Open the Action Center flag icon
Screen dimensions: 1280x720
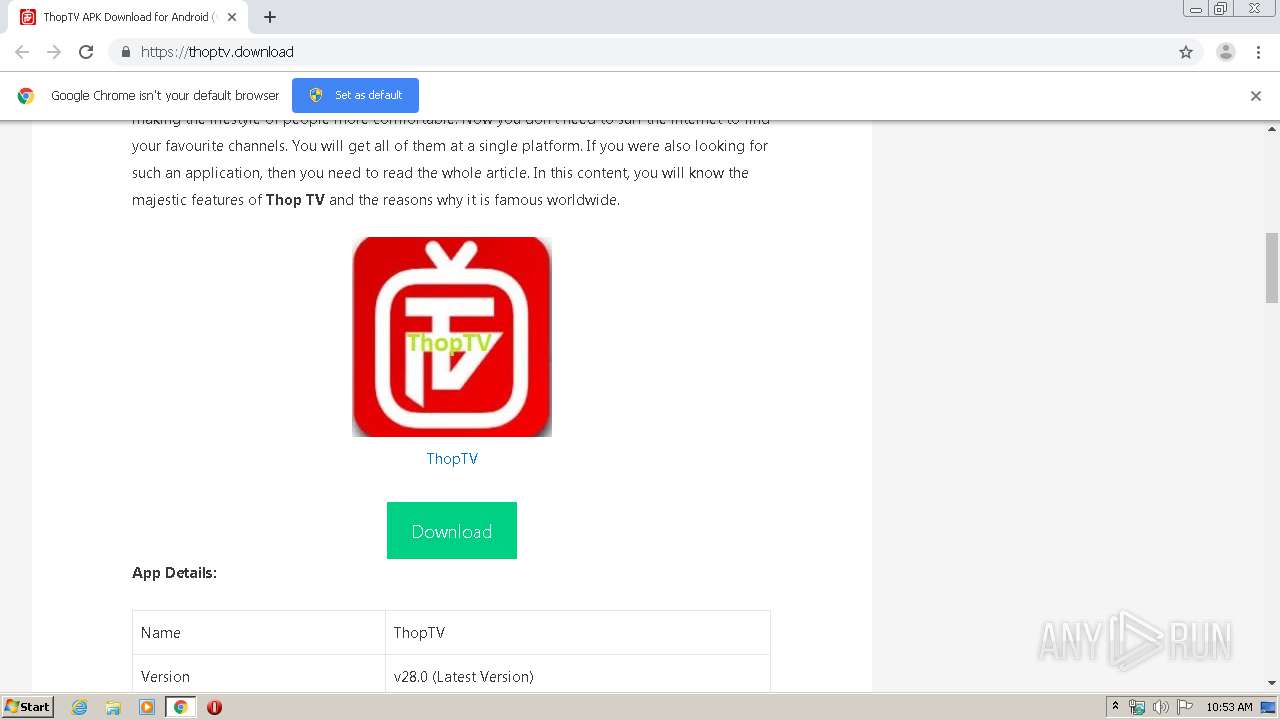pyautogui.click(x=1185, y=707)
